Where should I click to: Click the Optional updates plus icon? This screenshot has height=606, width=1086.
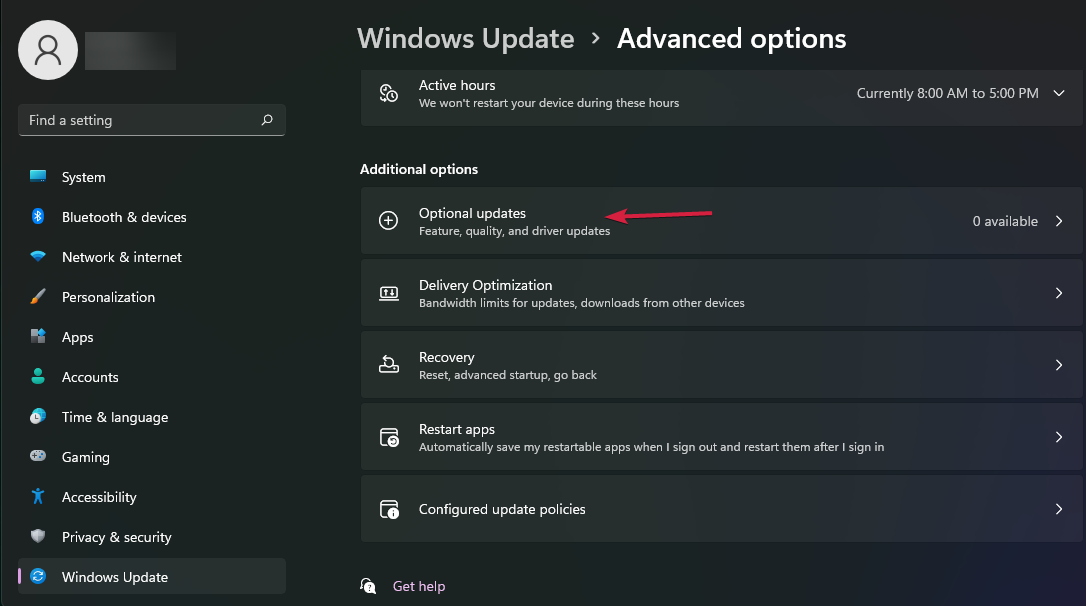coord(389,220)
